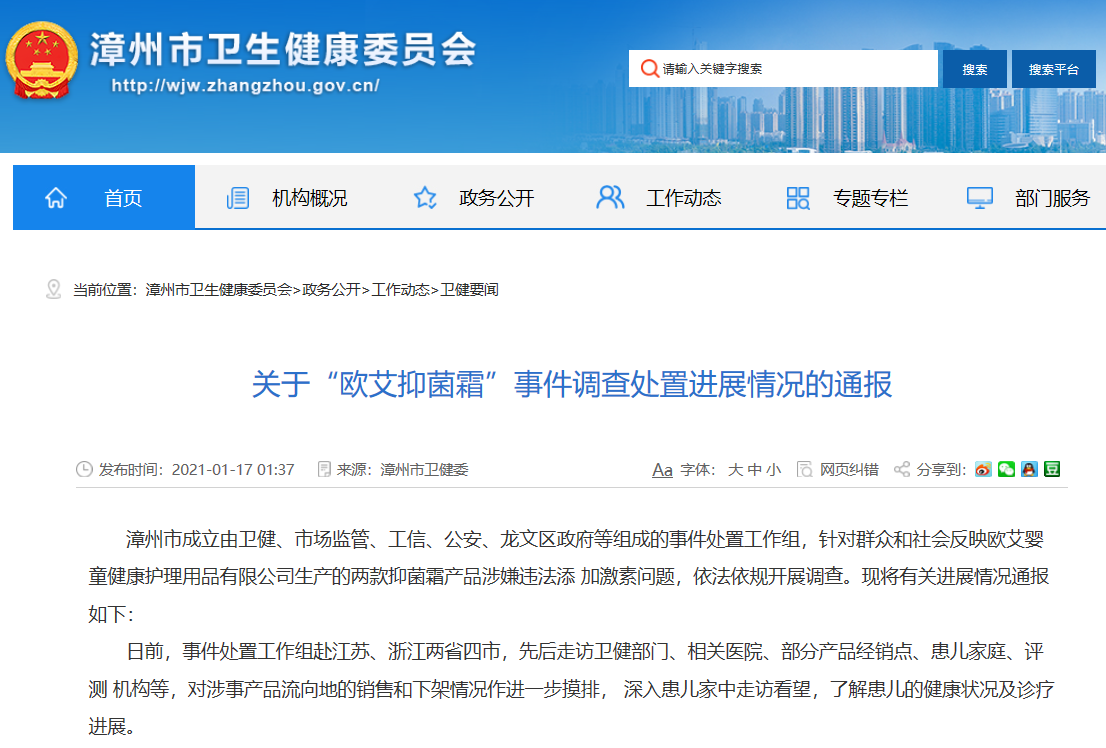Focus the keyword search input field

pos(783,68)
